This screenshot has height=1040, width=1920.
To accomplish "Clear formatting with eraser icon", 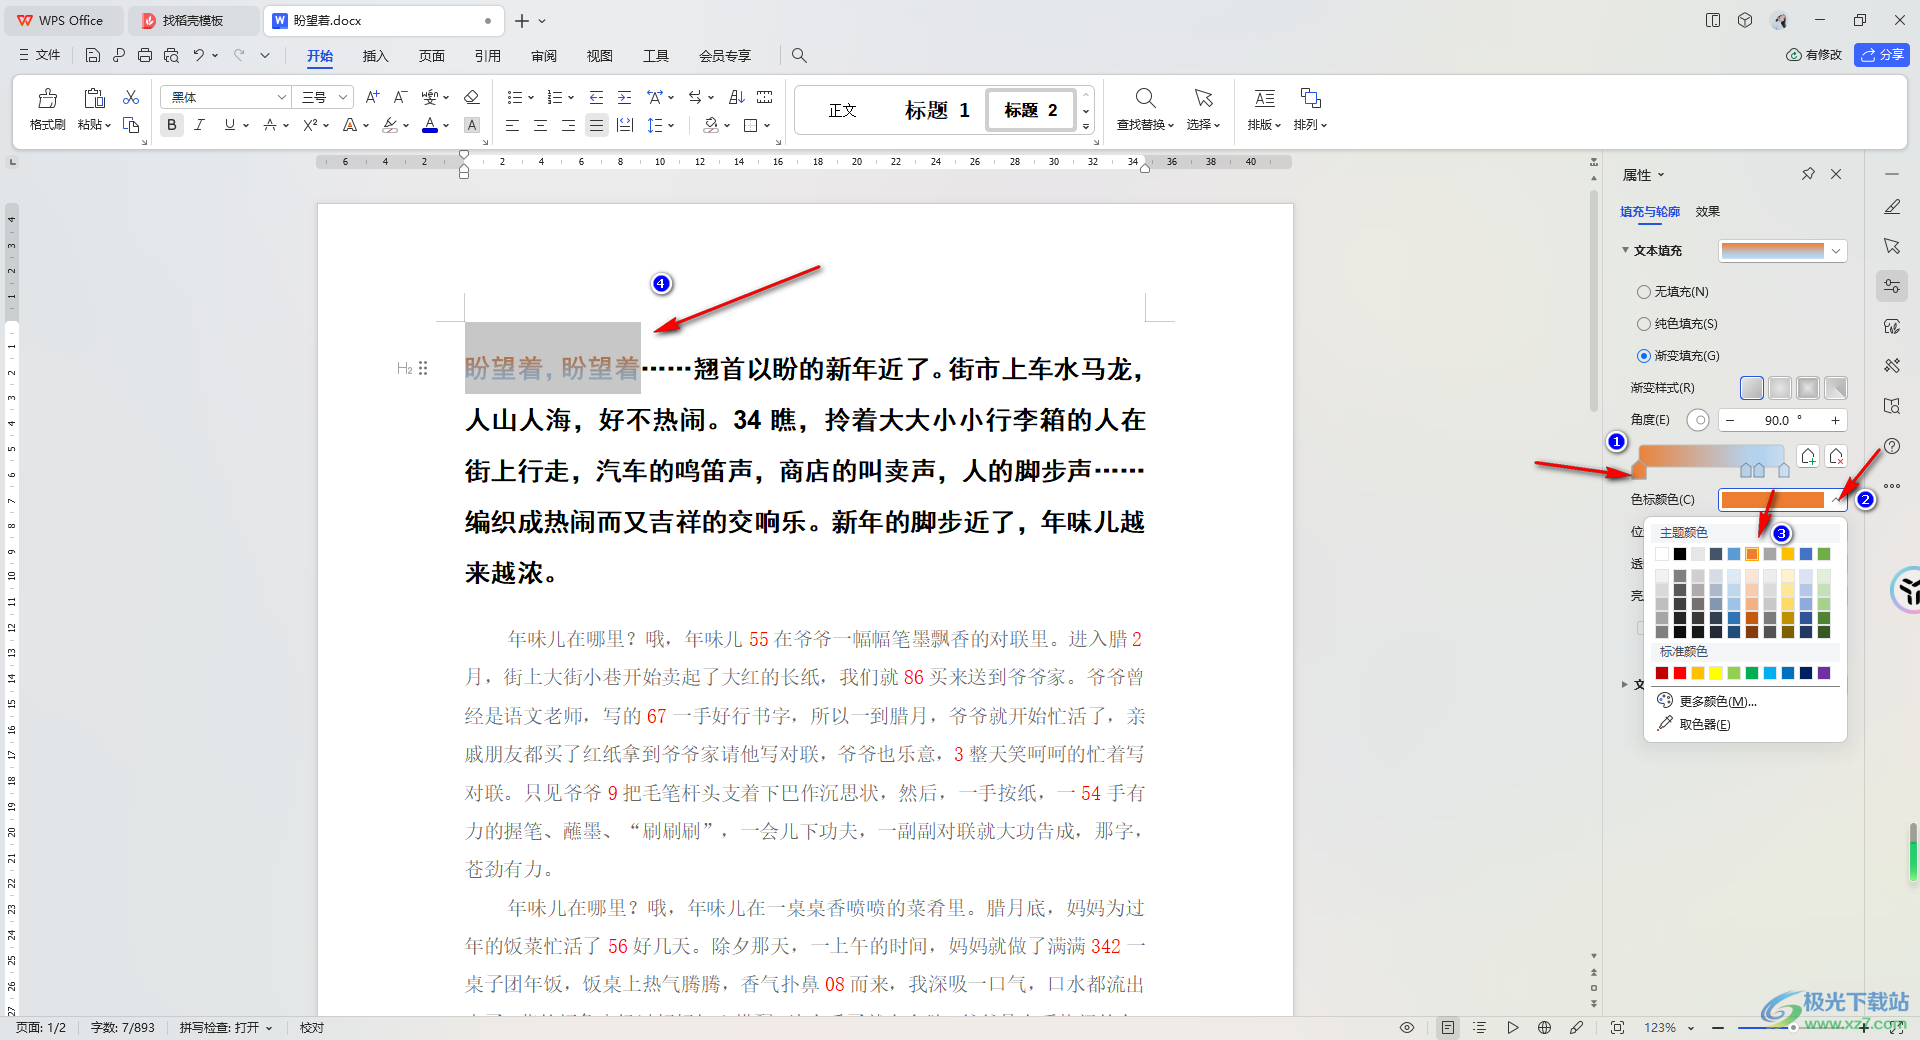I will pos(472,97).
